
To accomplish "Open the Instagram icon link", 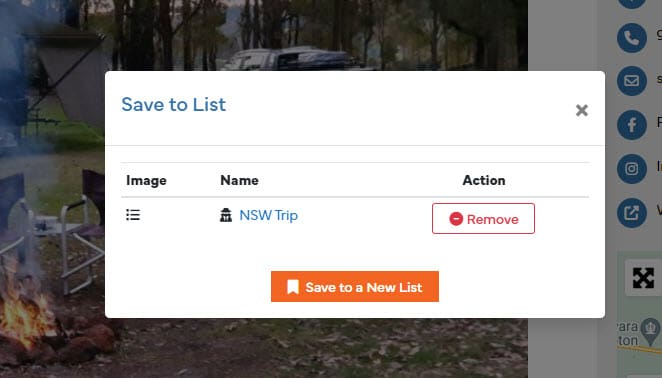I will (632, 169).
